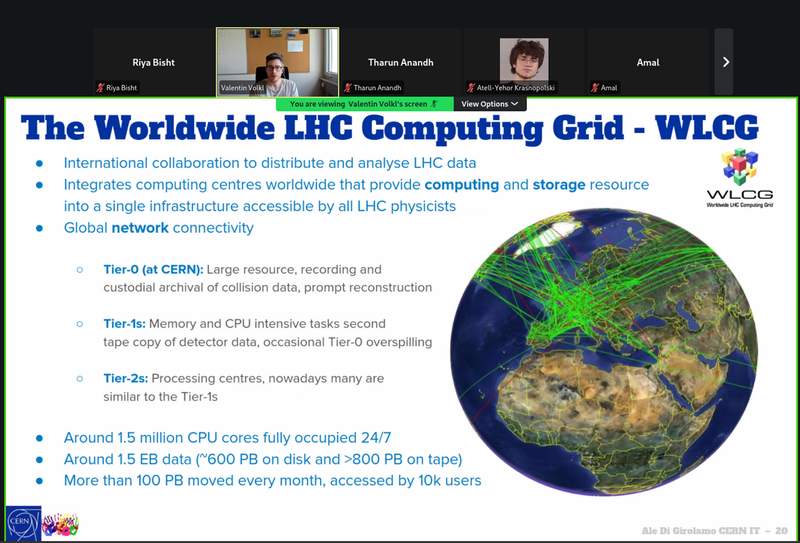The image size is (800, 543).
Task: Click the colorful hands logo beside CERN logo
Action: [60, 525]
